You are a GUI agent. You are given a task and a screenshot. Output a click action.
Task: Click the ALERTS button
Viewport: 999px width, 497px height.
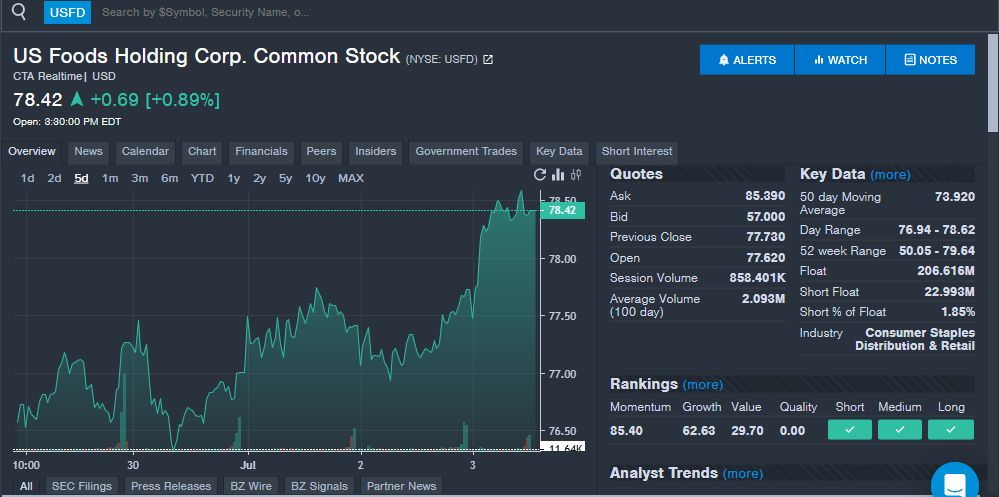[747, 60]
